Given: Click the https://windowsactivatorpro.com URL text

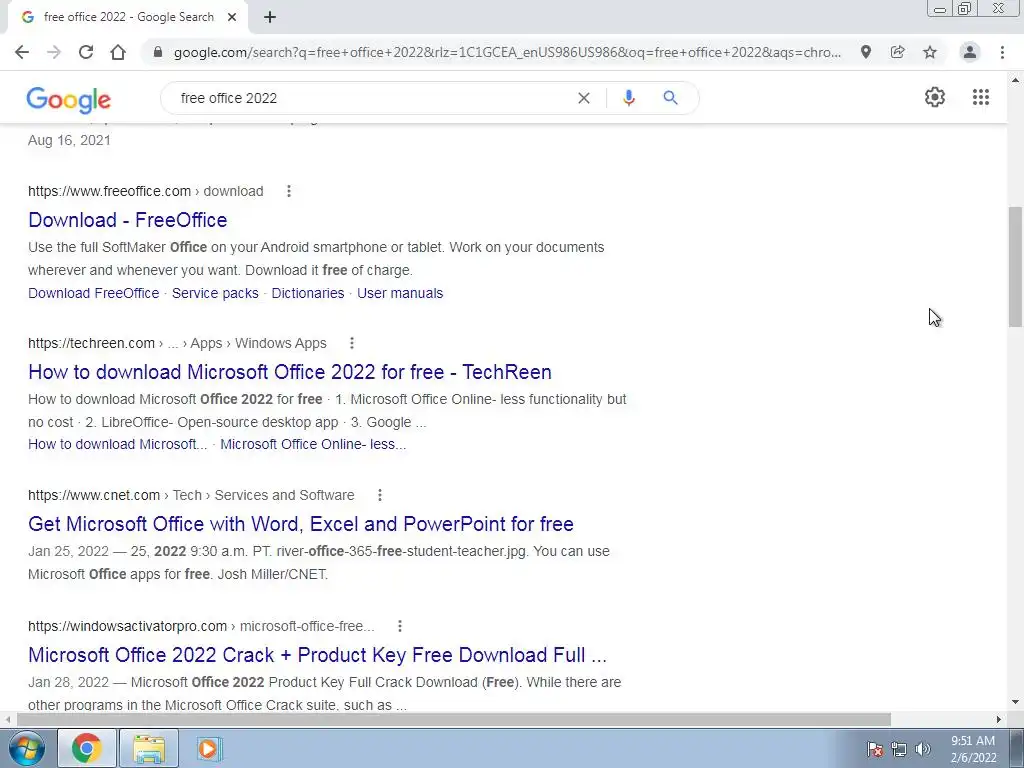Looking at the screenshot, I should (127, 626).
